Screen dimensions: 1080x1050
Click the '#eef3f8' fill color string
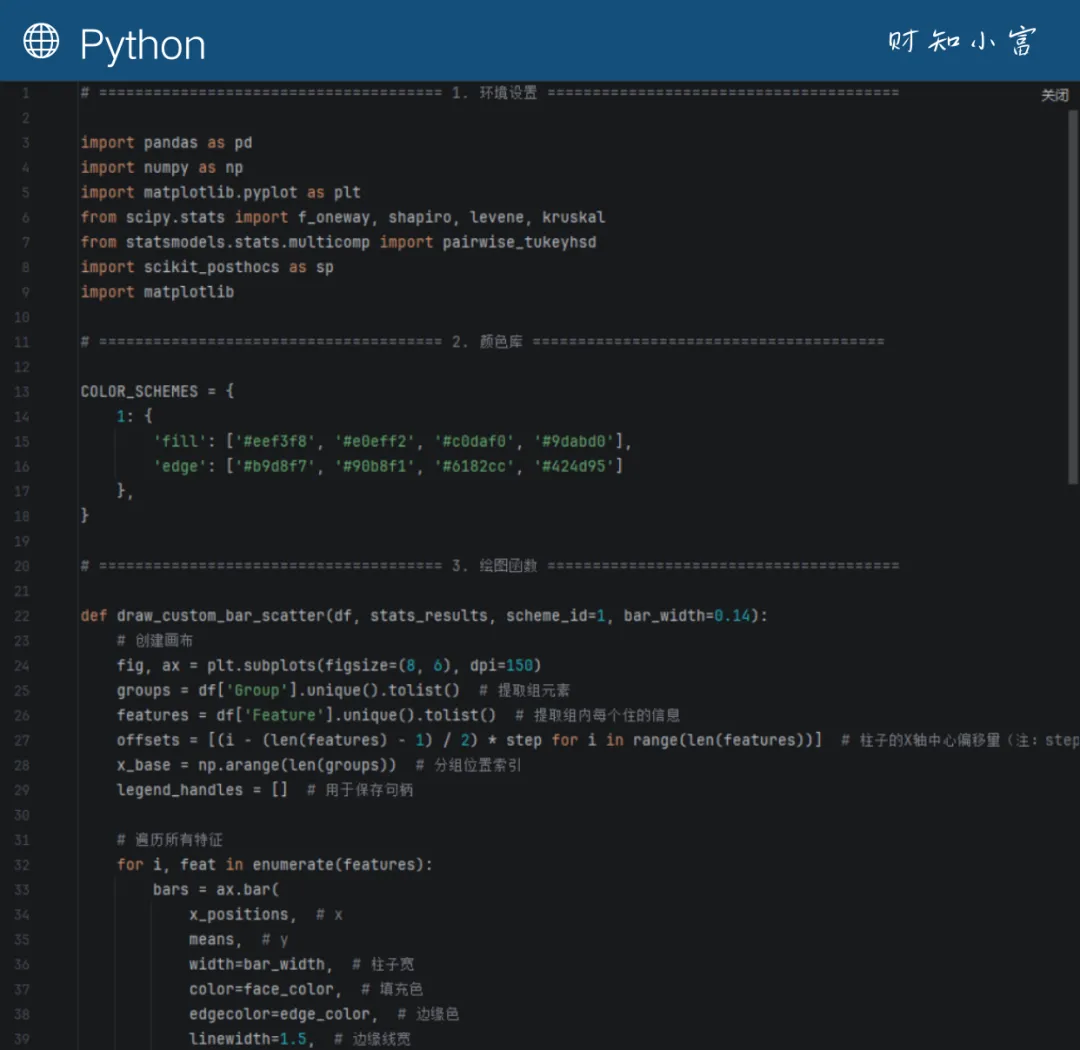[275, 441]
